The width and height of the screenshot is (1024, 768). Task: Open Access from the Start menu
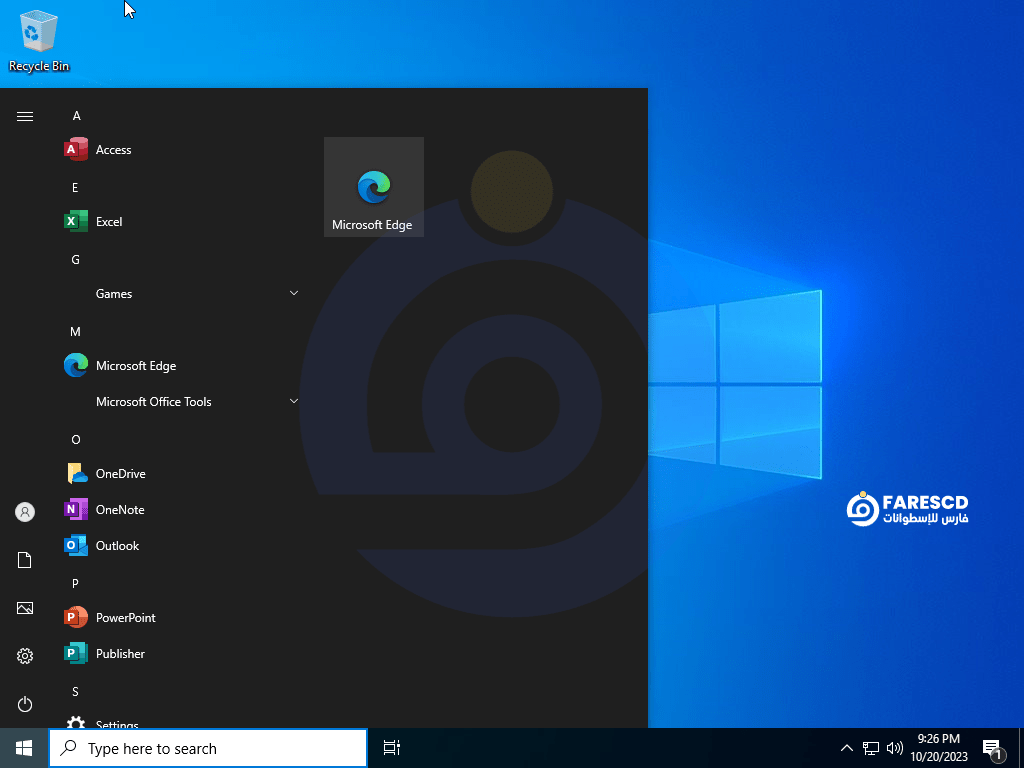(111, 149)
